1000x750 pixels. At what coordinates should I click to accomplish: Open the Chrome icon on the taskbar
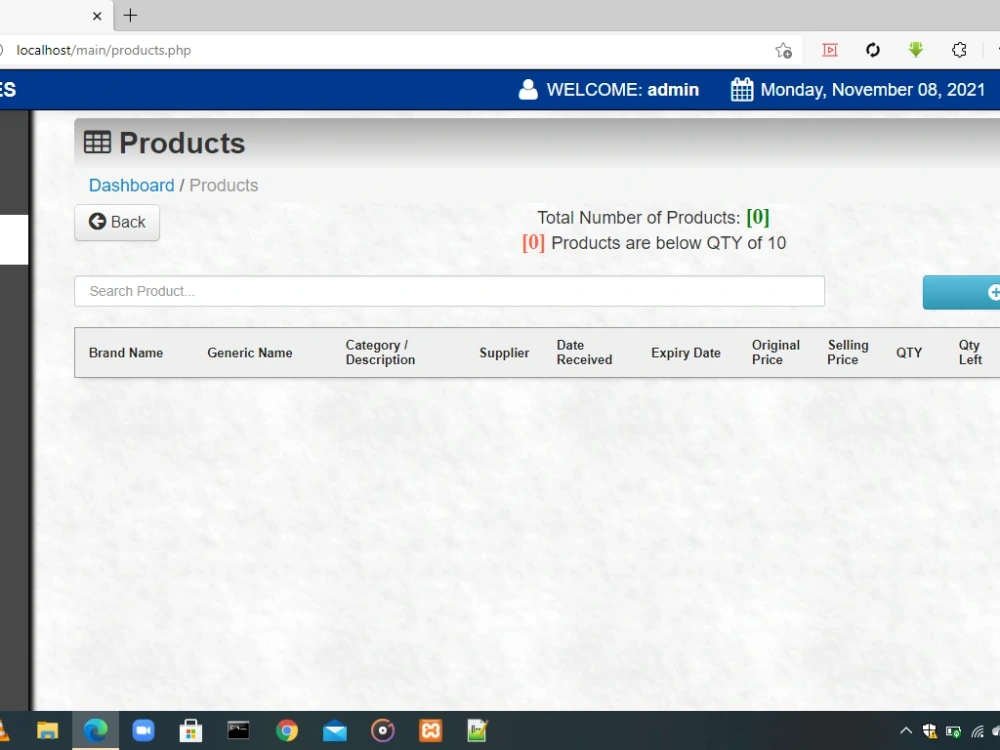click(x=287, y=730)
